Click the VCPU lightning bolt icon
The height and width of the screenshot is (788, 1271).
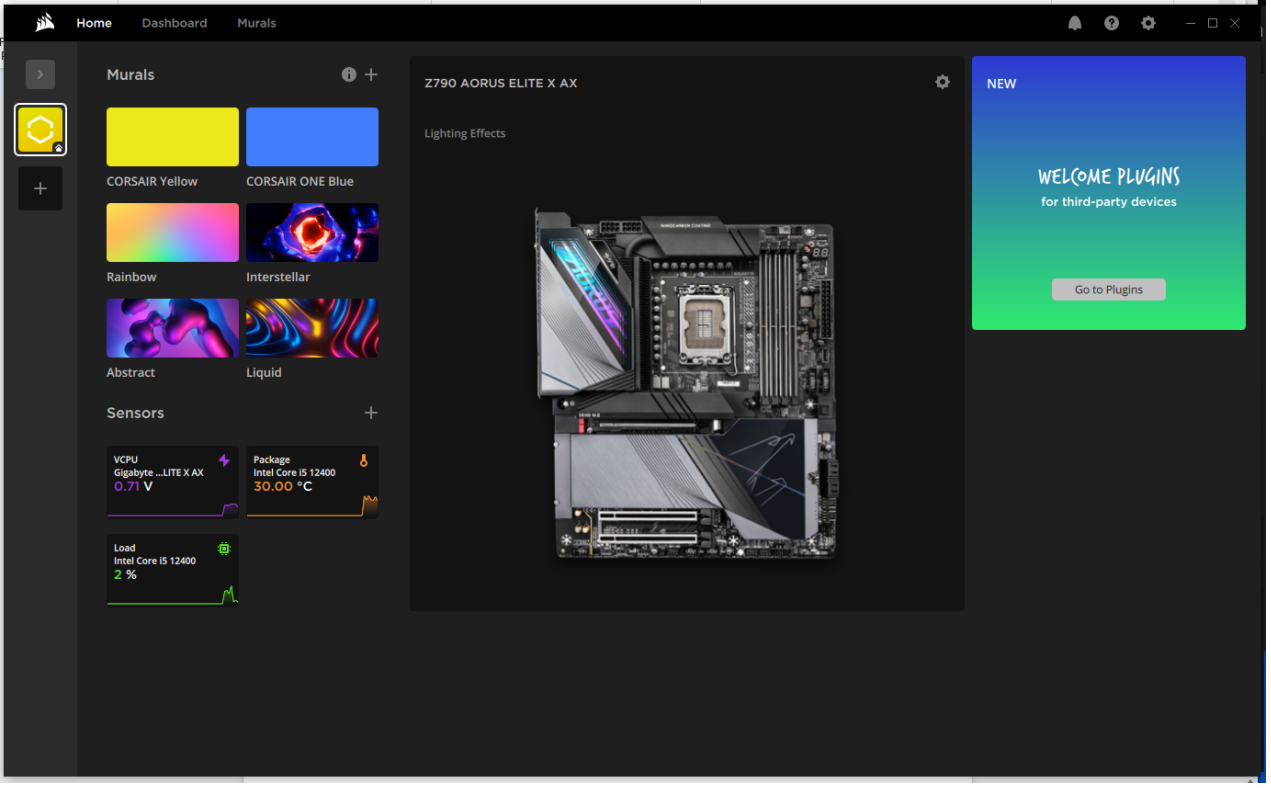click(224, 461)
